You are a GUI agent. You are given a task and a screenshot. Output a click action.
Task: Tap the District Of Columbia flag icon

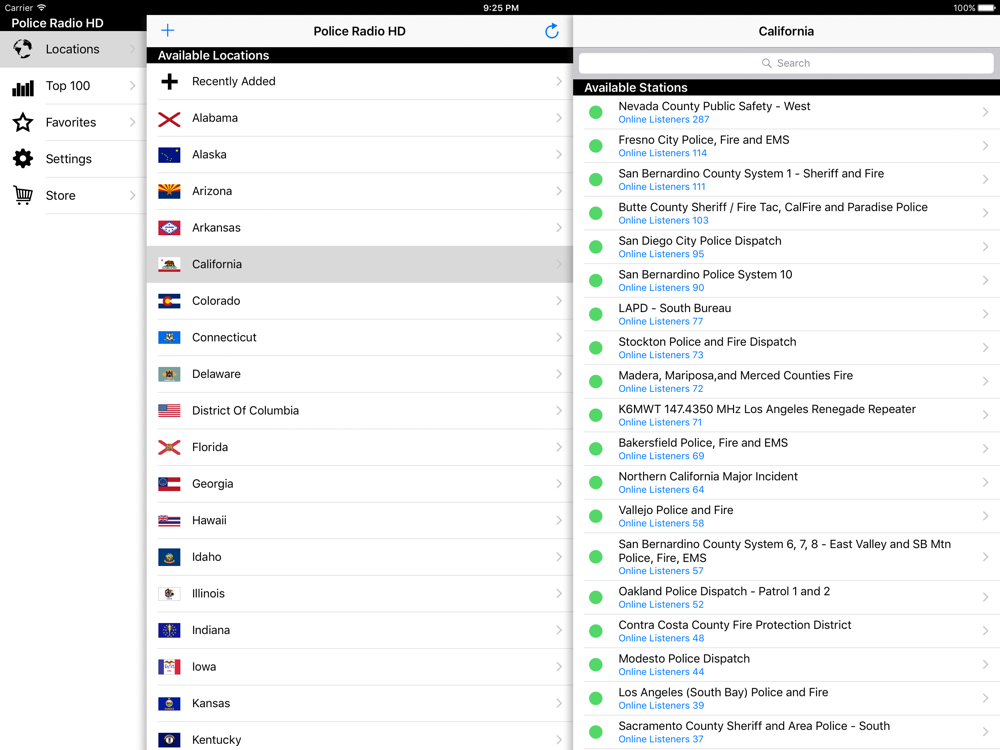pyautogui.click(x=169, y=411)
